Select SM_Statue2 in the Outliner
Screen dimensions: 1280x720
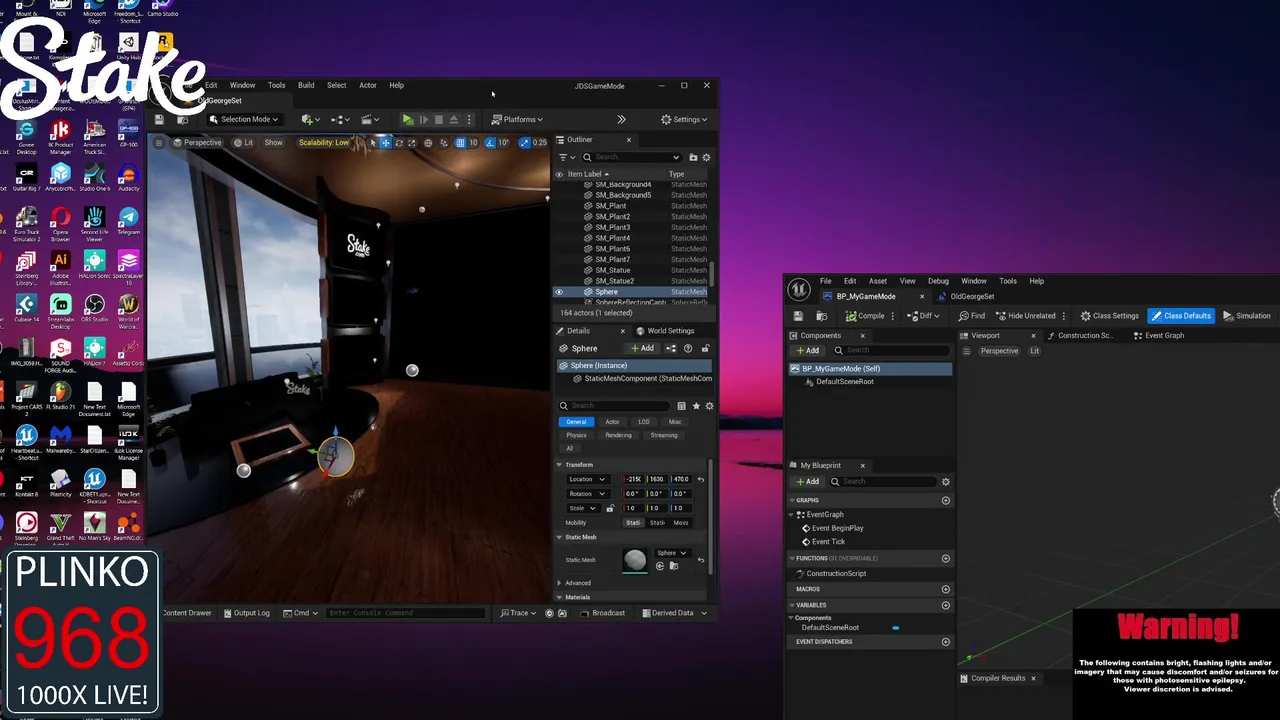(x=614, y=281)
